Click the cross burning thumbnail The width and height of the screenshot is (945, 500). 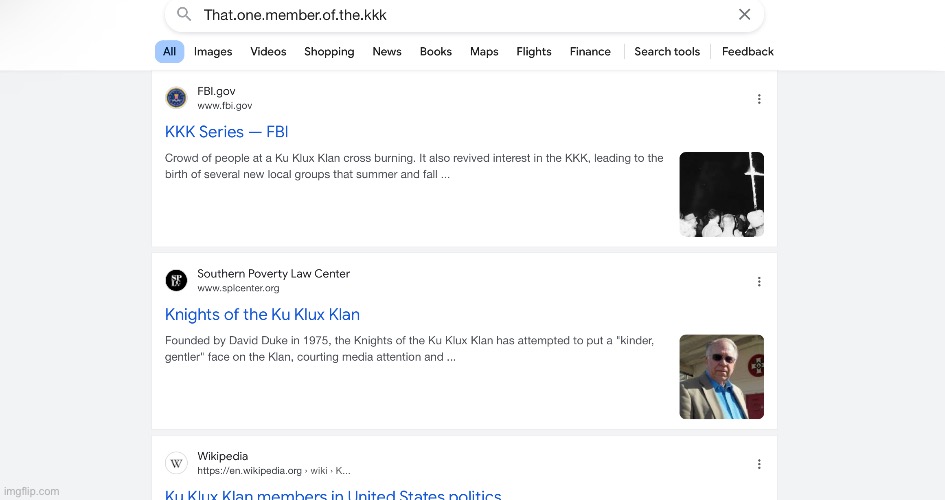[x=721, y=194]
